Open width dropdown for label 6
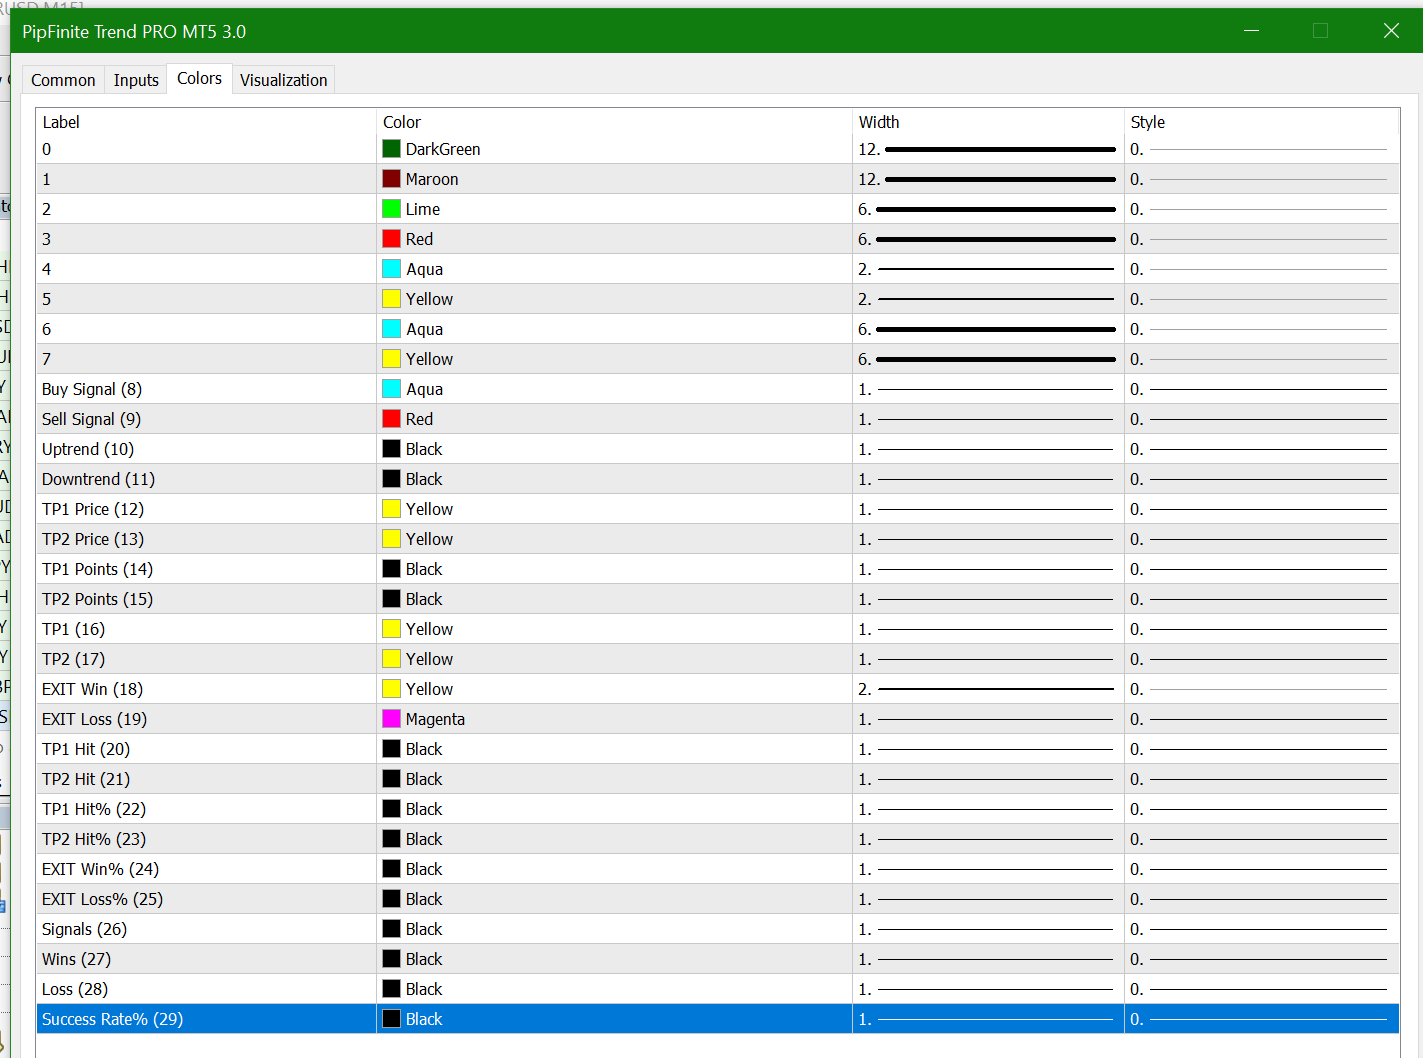Viewport: 1423px width, 1058px height. coord(988,329)
